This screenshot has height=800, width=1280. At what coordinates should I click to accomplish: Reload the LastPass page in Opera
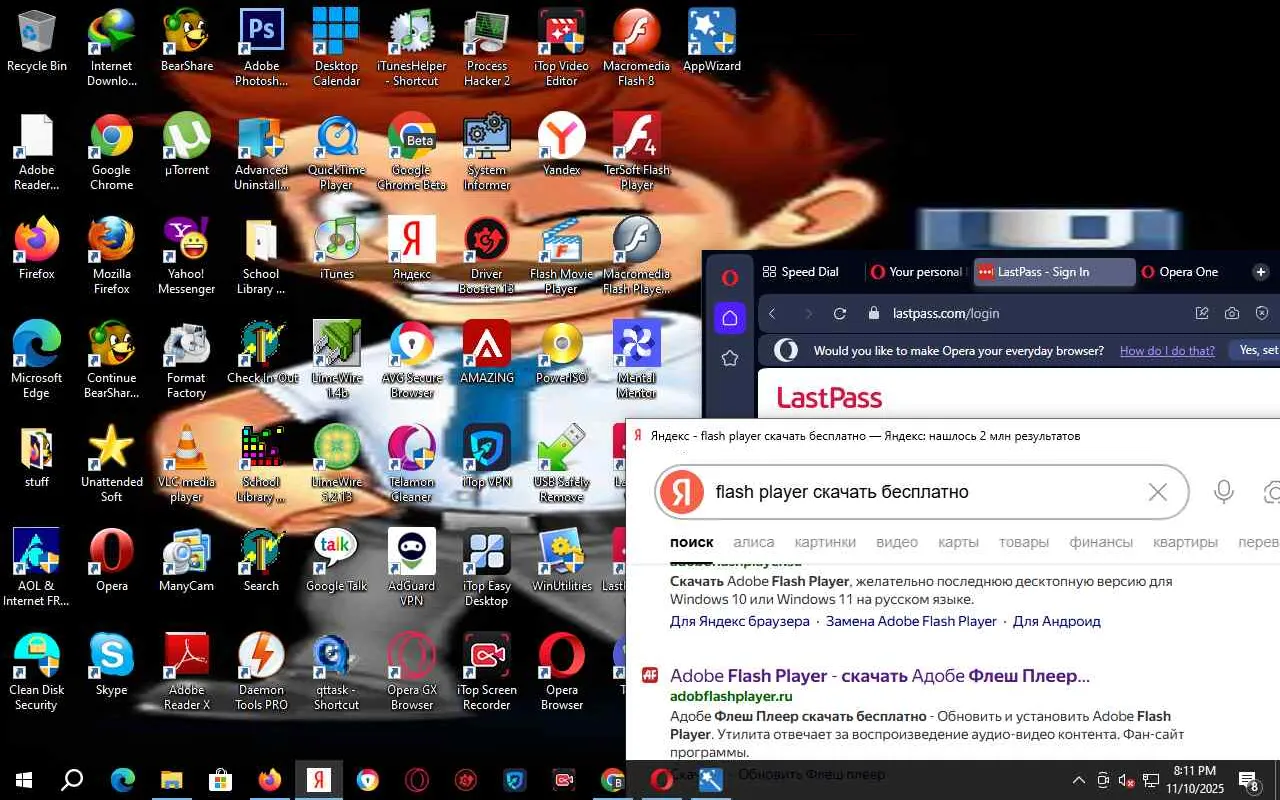pos(840,314)
